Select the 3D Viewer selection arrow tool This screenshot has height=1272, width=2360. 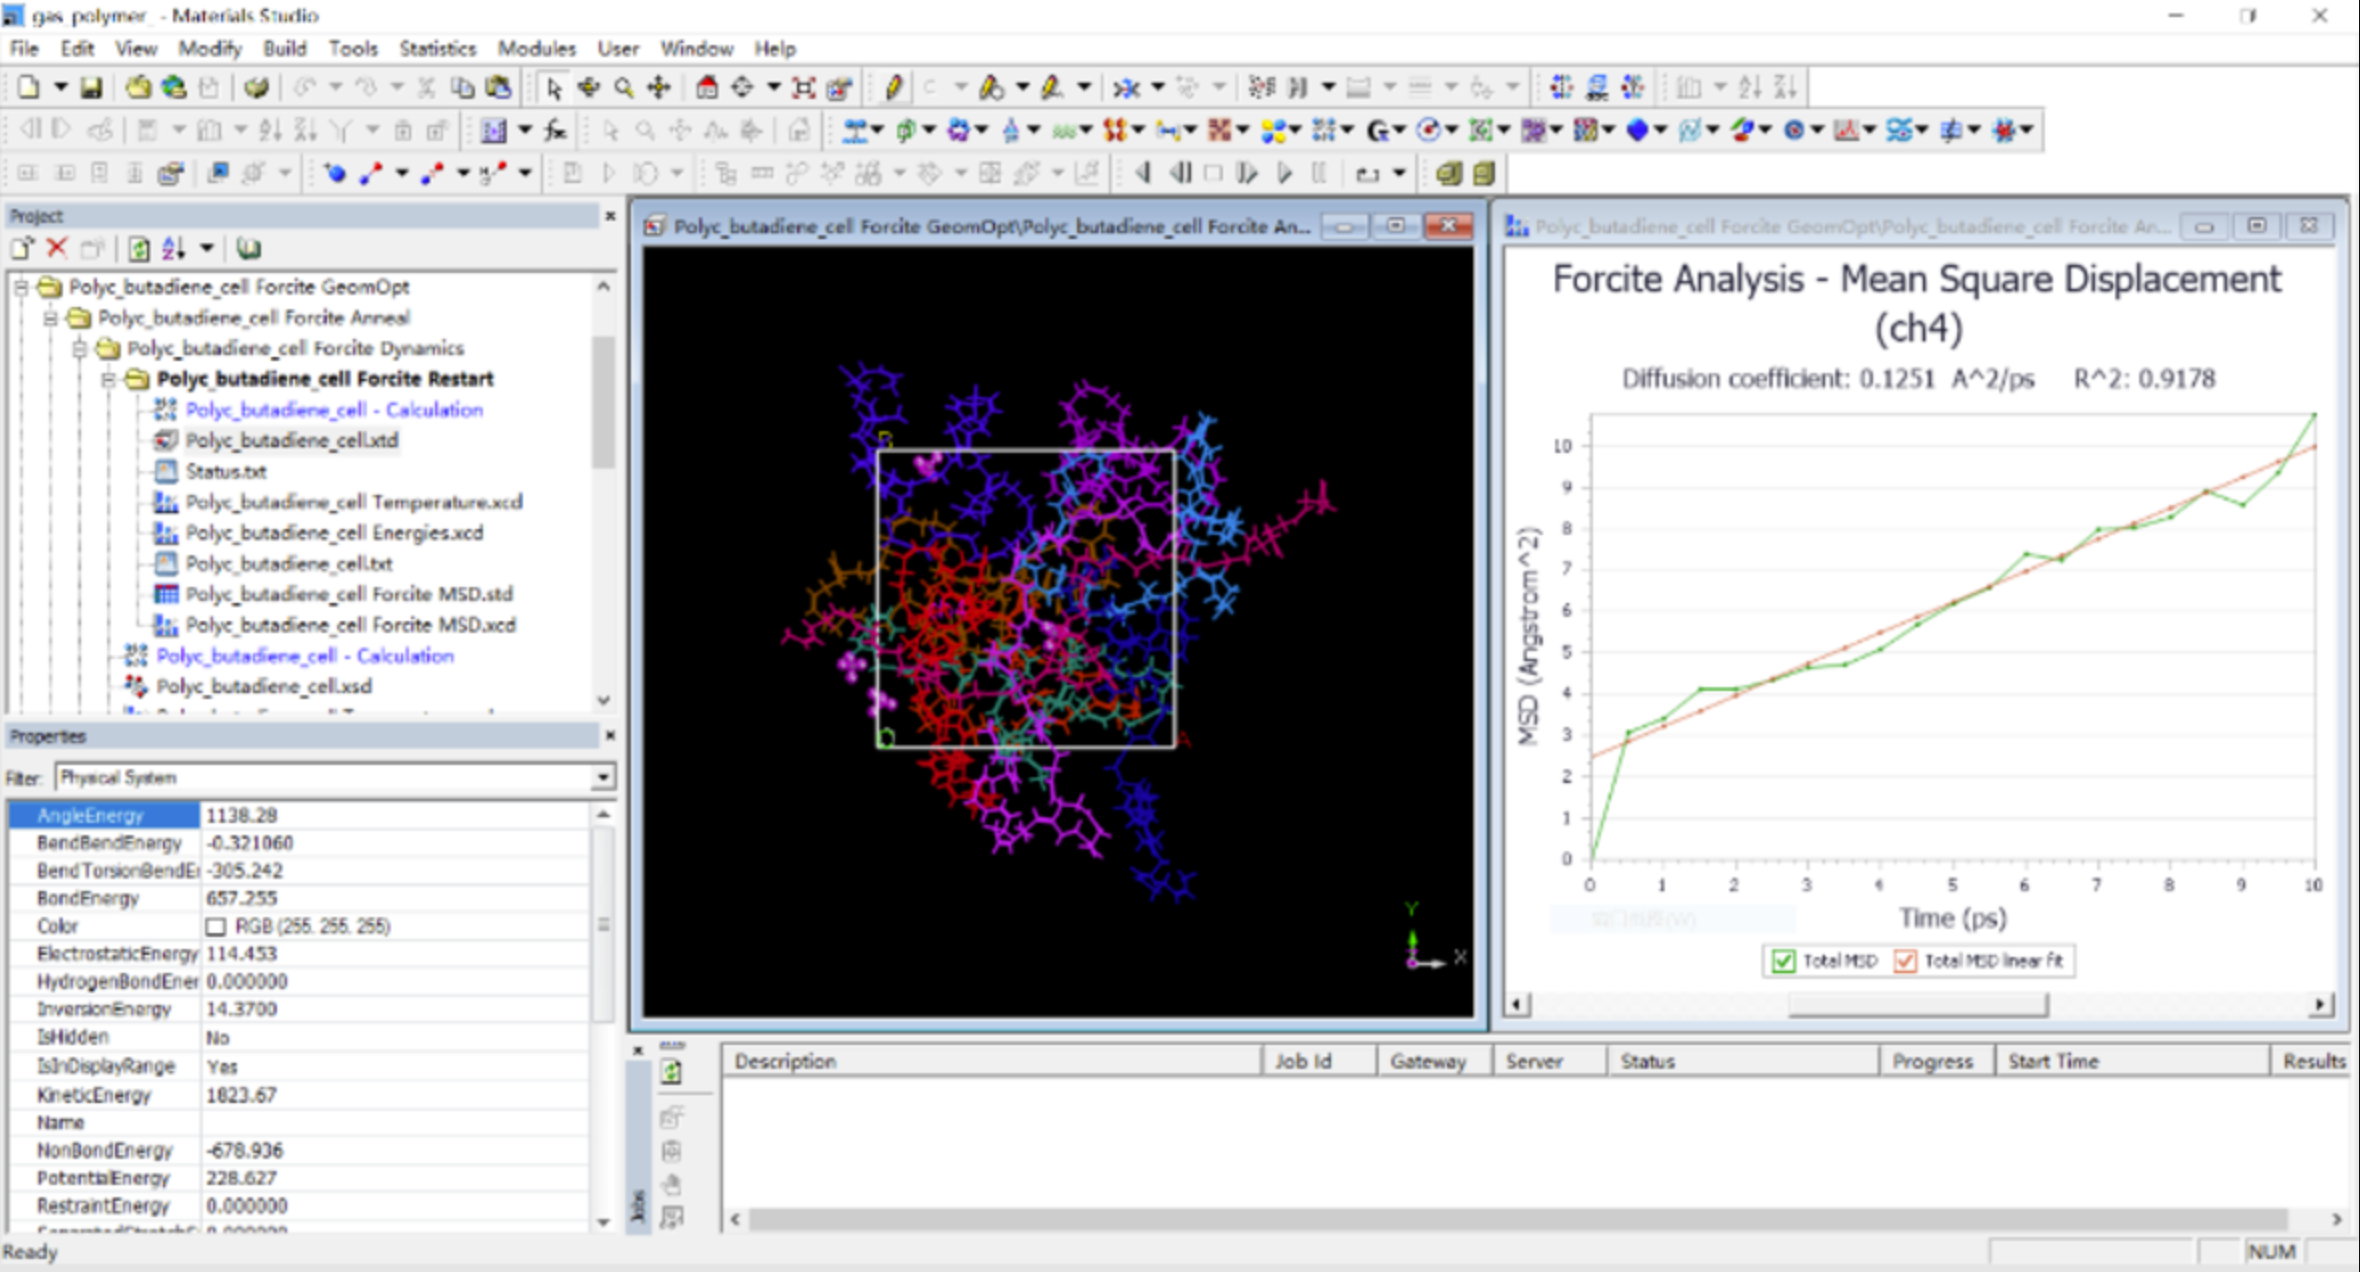tap(553, 88)
